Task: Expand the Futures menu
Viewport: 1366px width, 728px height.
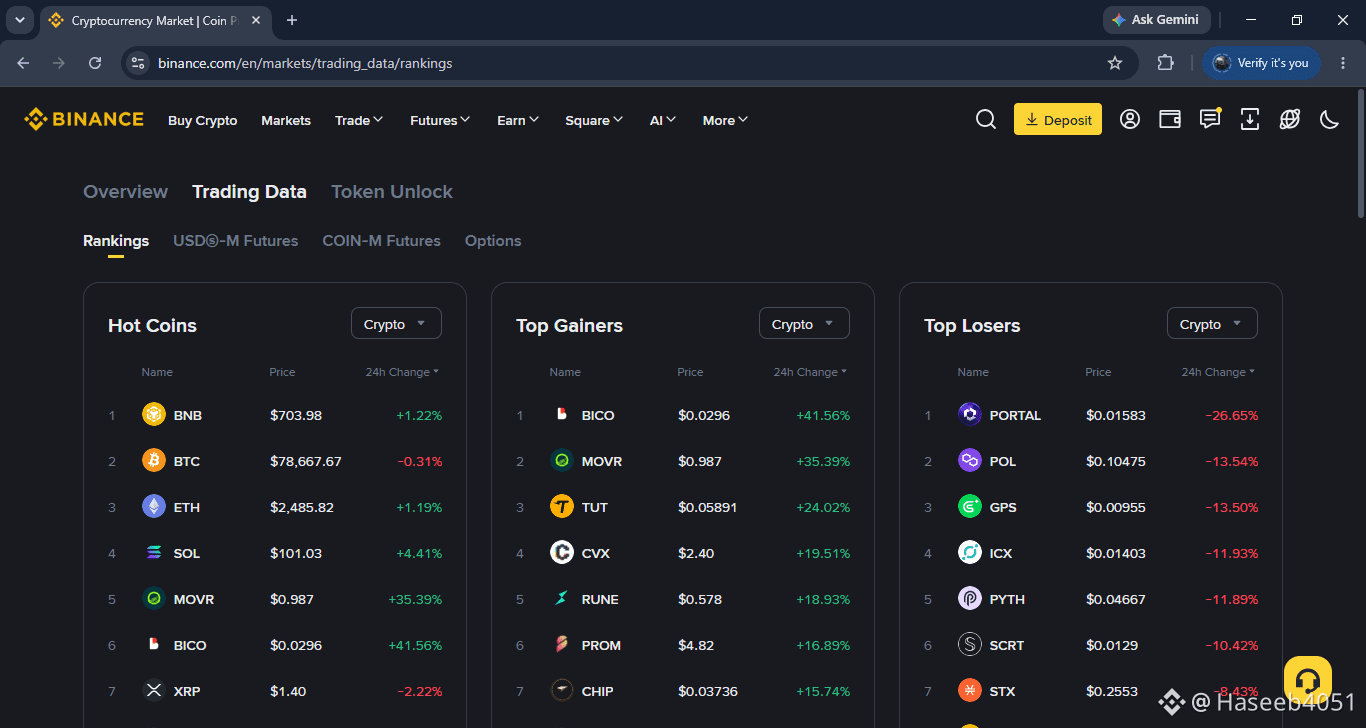Action: (440, 120)
